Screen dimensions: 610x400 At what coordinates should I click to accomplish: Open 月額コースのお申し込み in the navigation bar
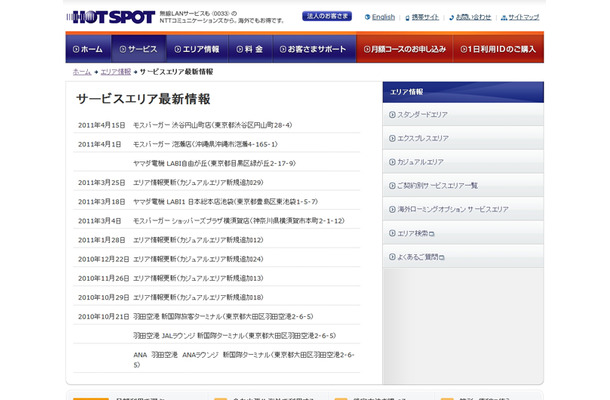coord(405,49)
